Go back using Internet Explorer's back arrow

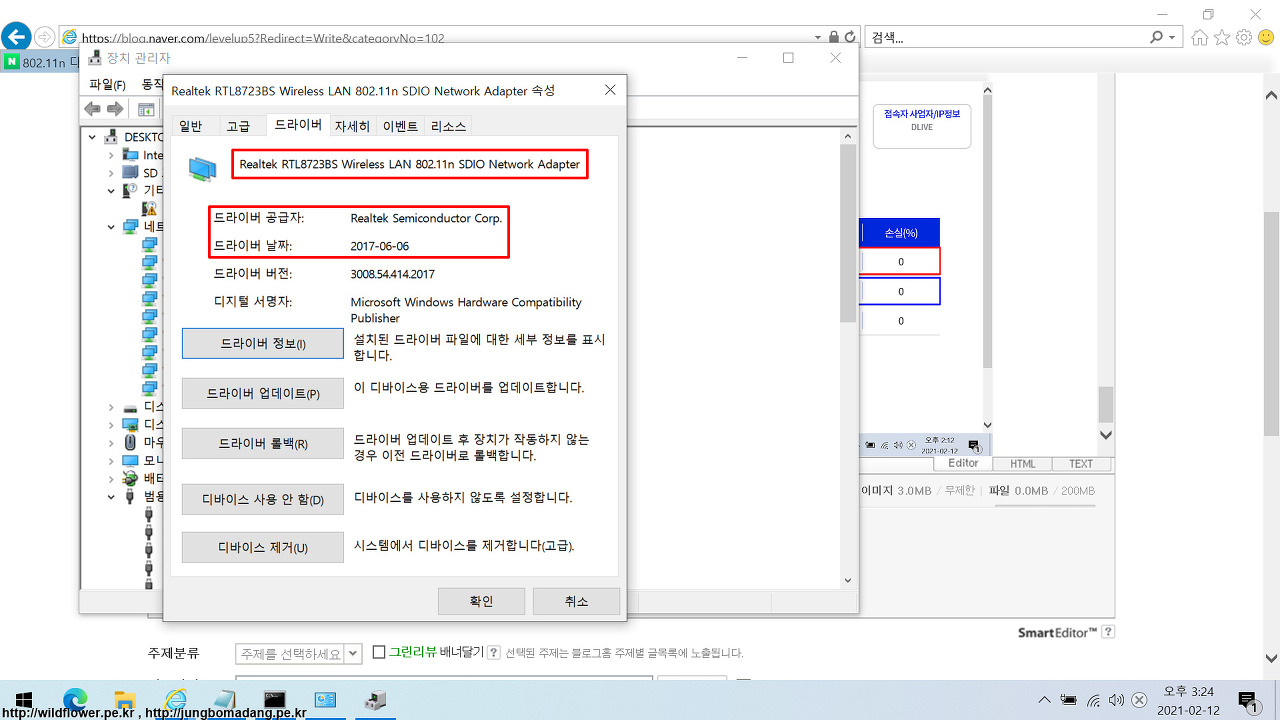pyautogui.click(x=16, y=37)
